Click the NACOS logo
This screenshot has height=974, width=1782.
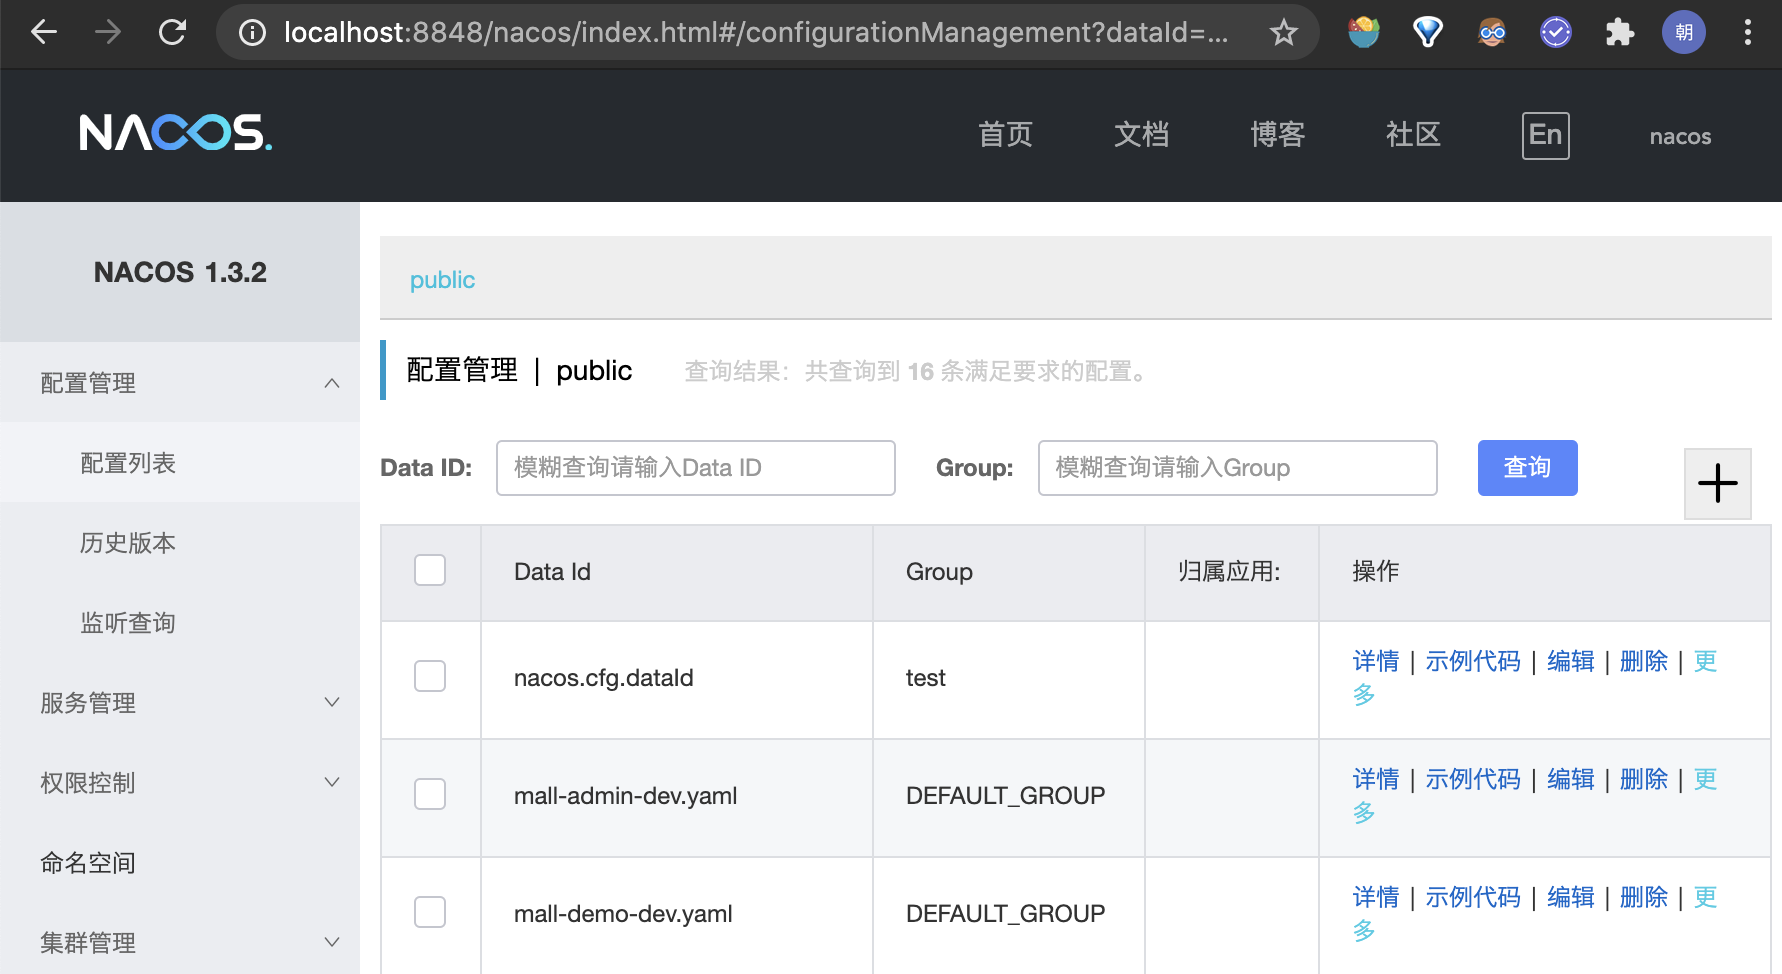pos(175,133)
